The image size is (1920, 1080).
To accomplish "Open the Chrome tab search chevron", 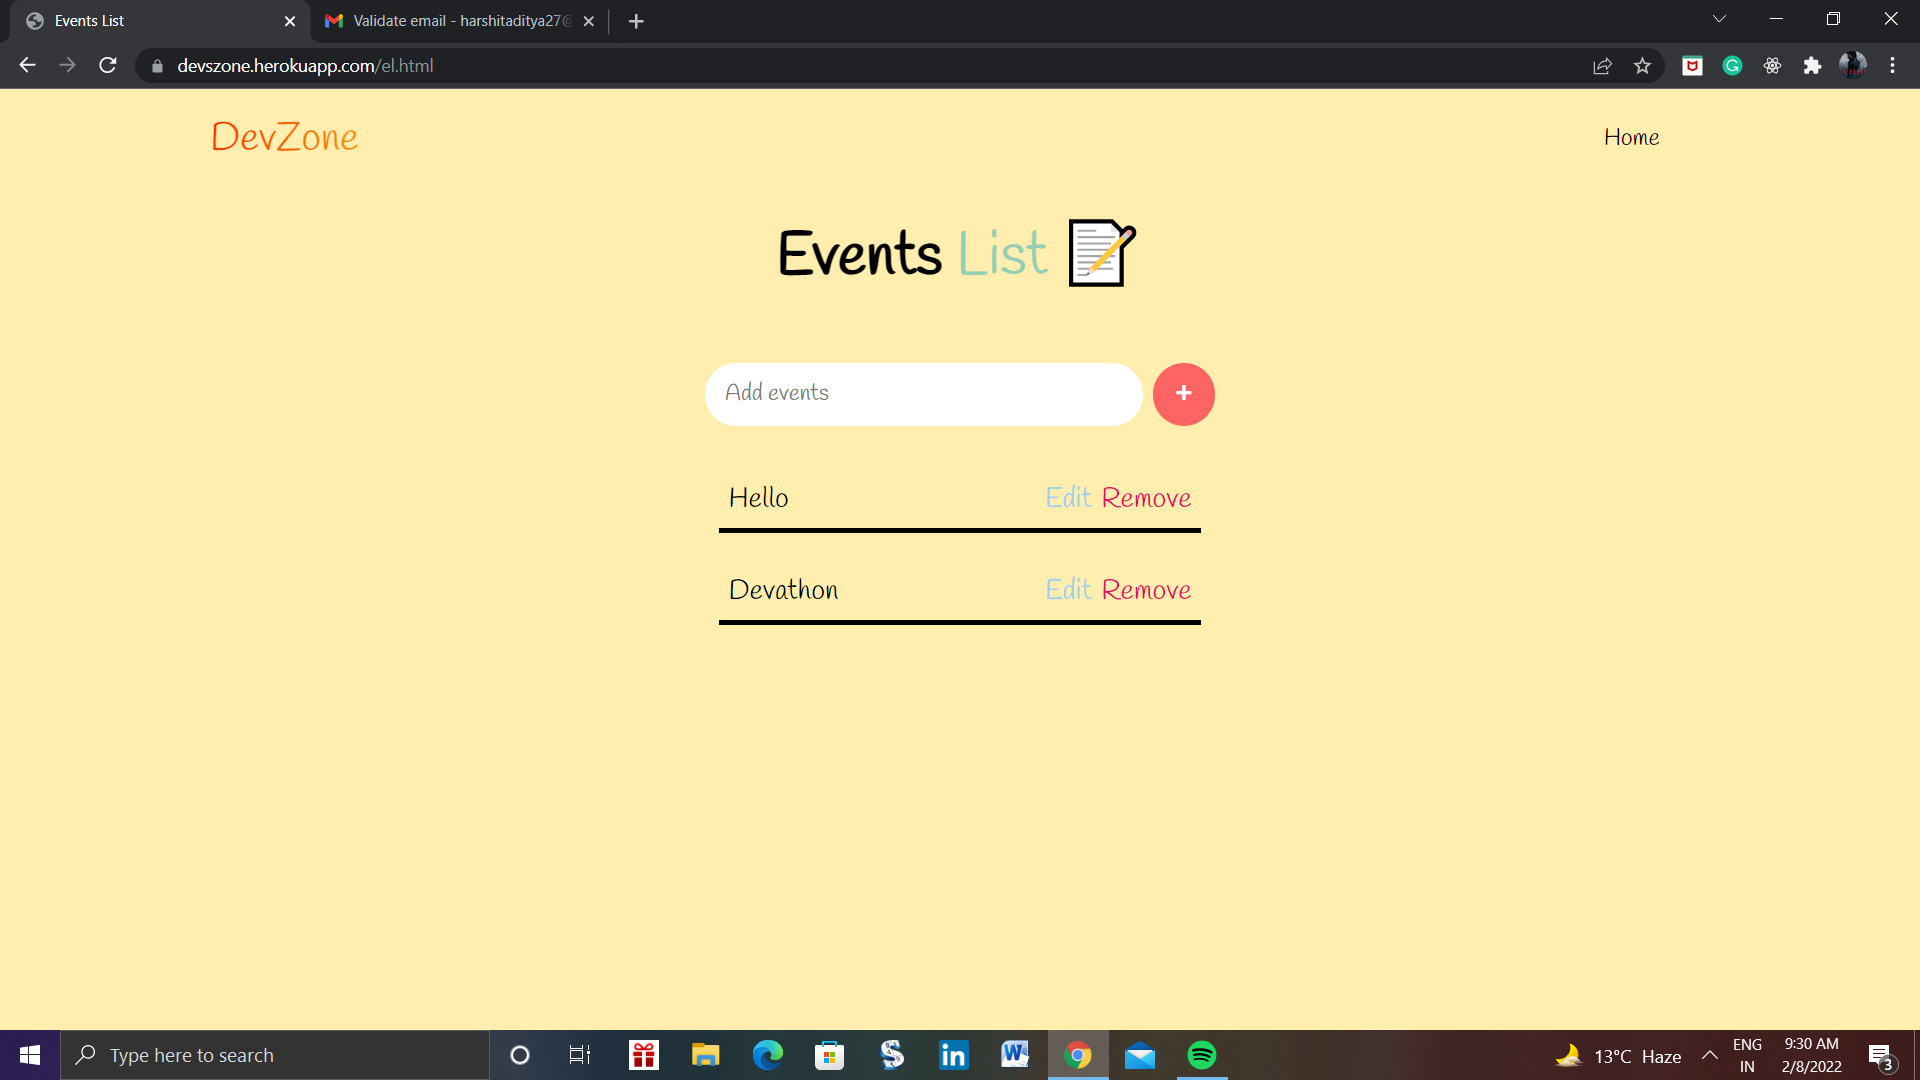I will (x=1719, y=18).
